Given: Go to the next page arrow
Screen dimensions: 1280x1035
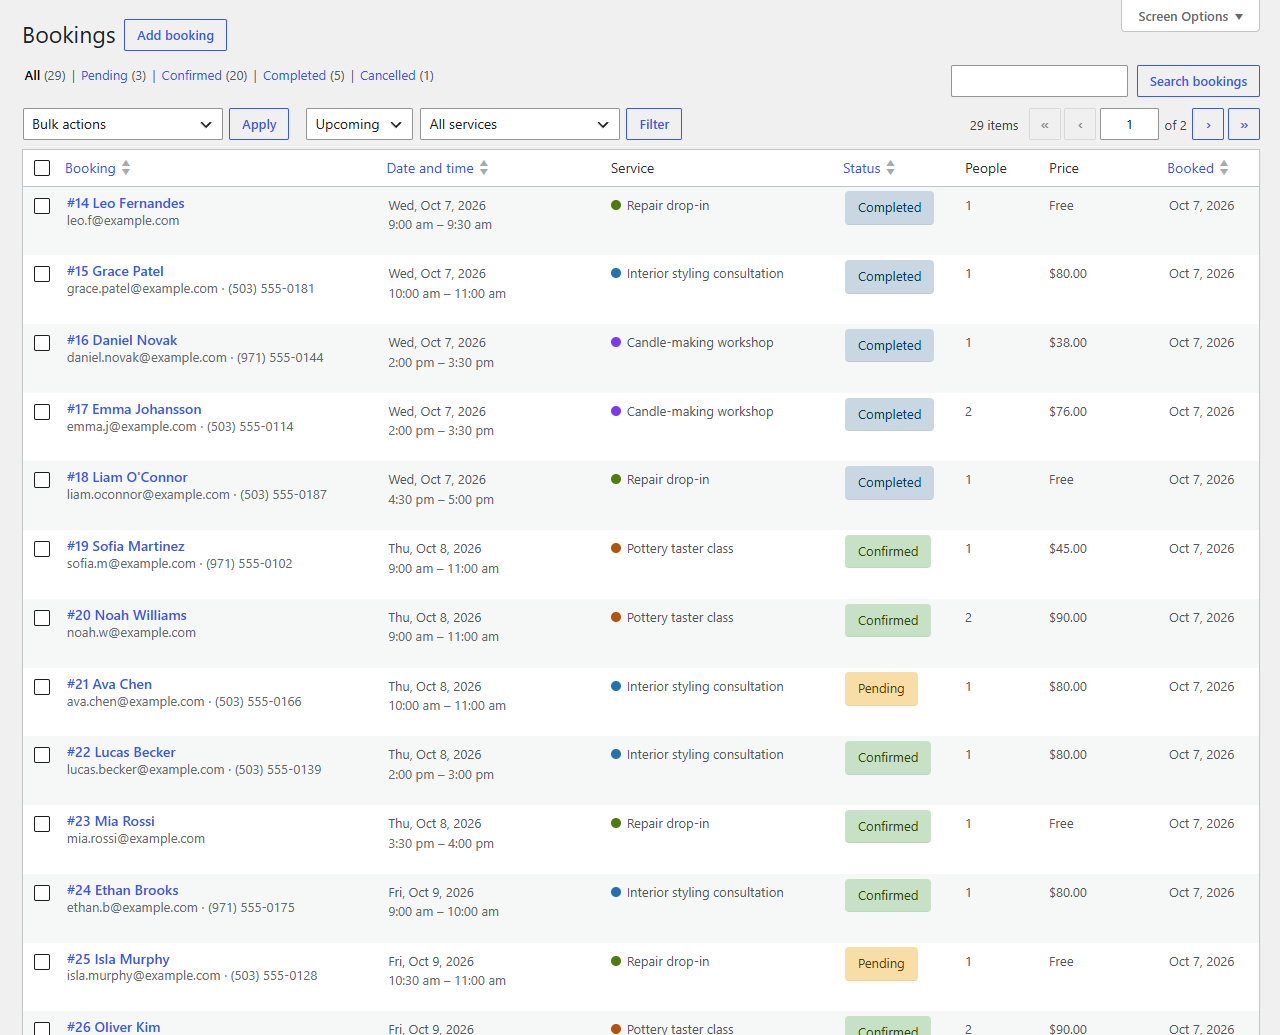Looking at the screenshot, I should [x=1208, y=124].
